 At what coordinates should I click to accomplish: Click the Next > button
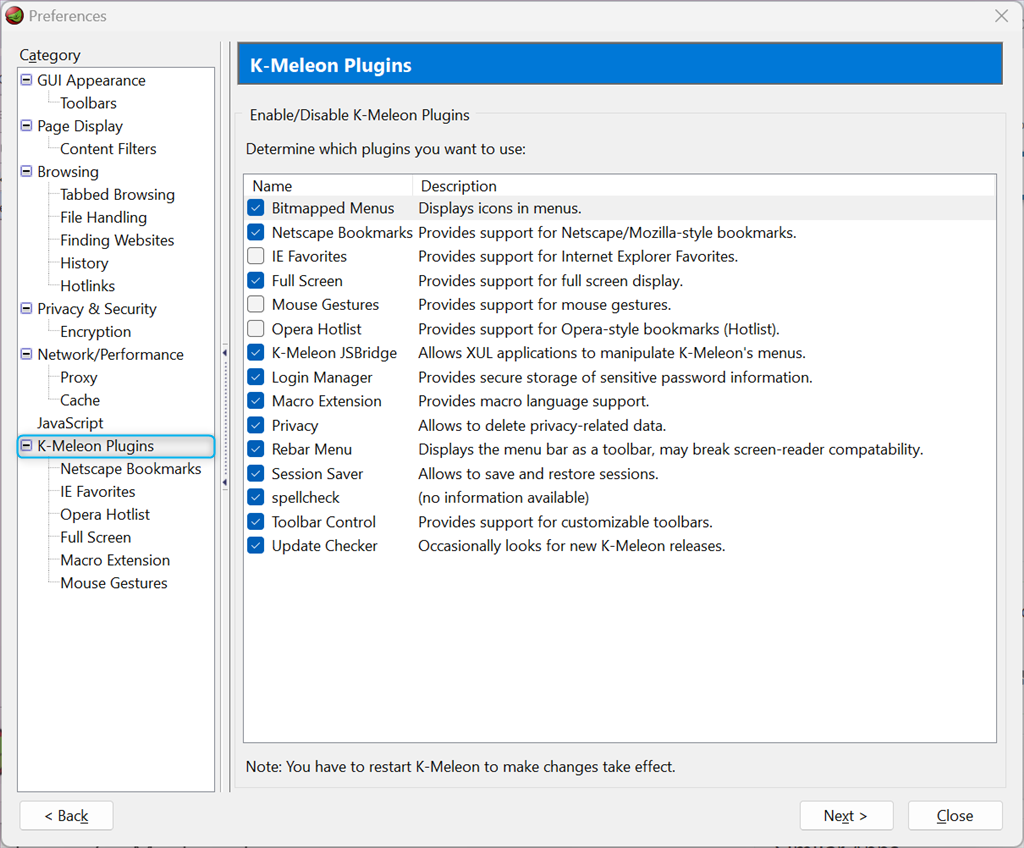[x=846, y=815]
